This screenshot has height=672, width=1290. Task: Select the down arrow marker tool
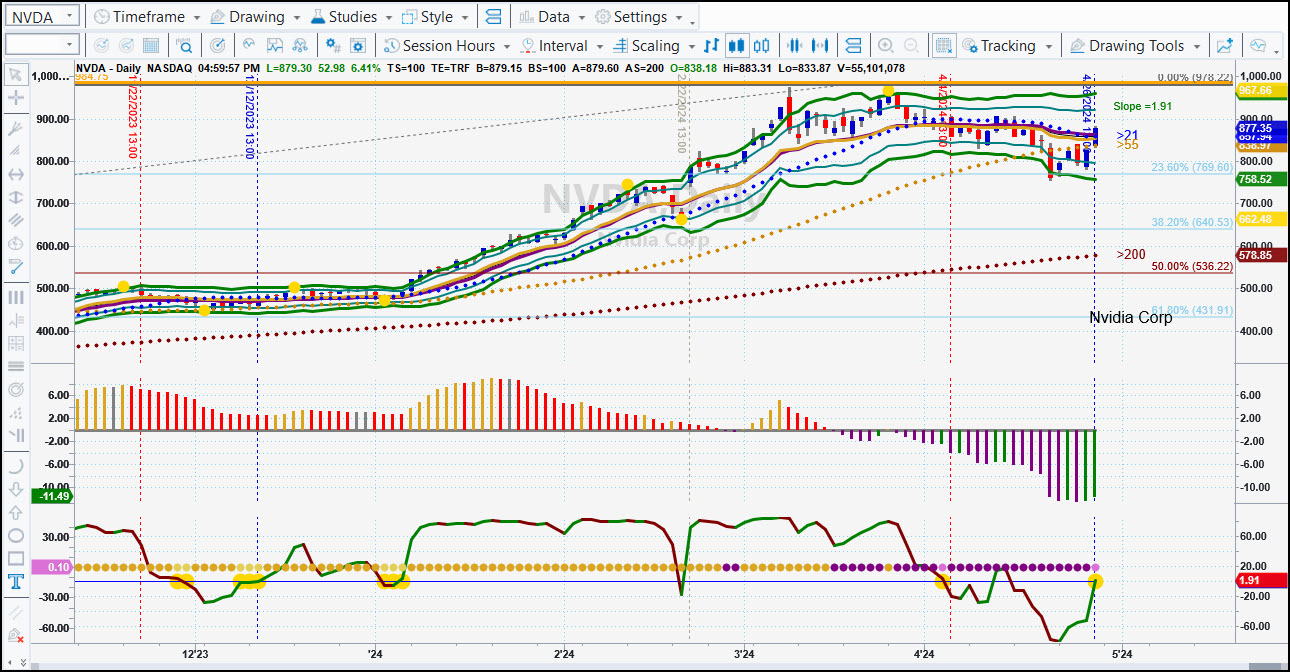15,489
